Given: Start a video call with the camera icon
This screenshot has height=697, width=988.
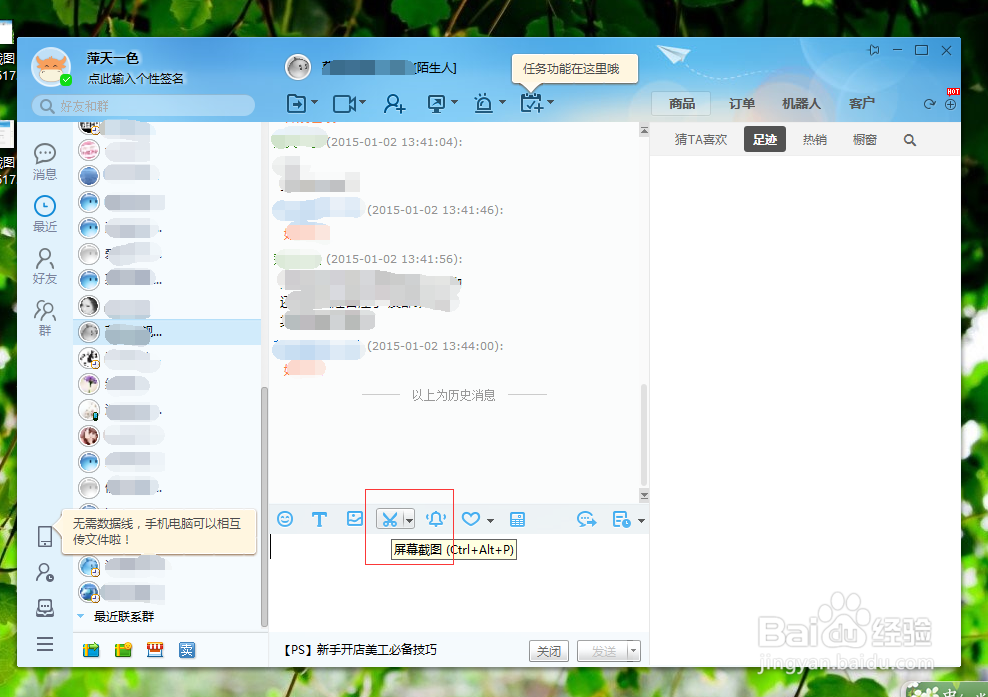Looking at the screenshot, I should (344, 103).
